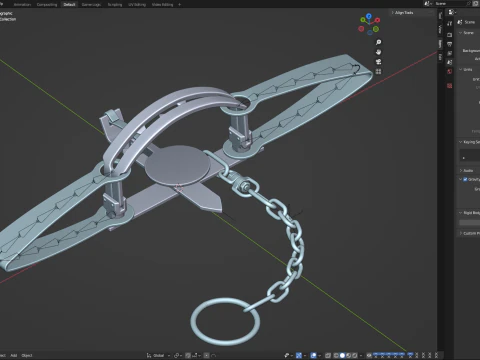Switch to the Scripting workspace tab
Screen dimensions: 480x360
(115, 4)
